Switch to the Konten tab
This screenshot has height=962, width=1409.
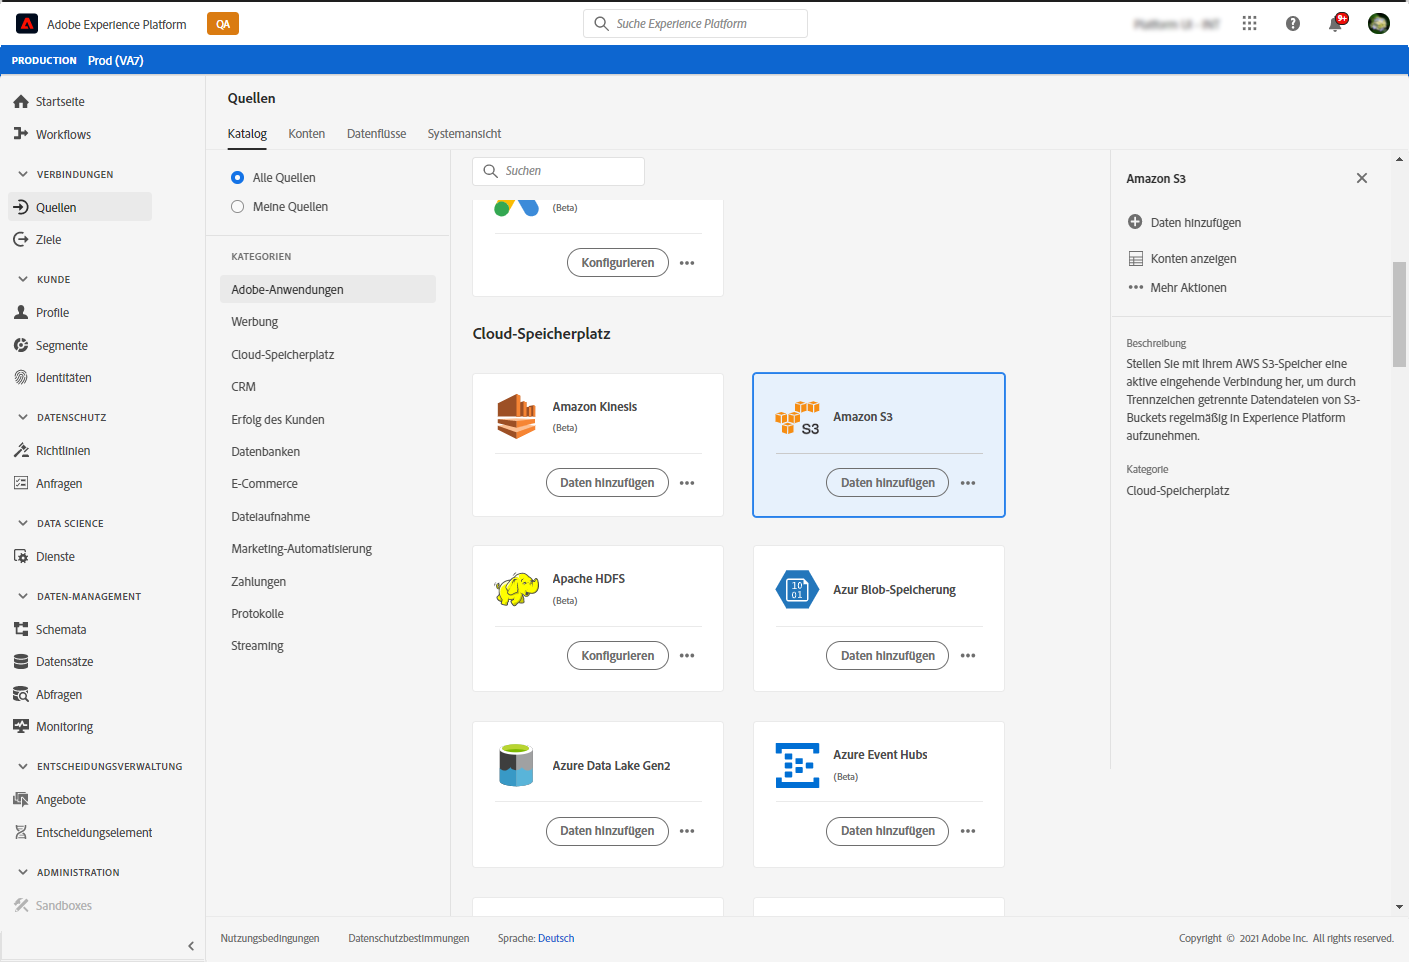point(307,134)
